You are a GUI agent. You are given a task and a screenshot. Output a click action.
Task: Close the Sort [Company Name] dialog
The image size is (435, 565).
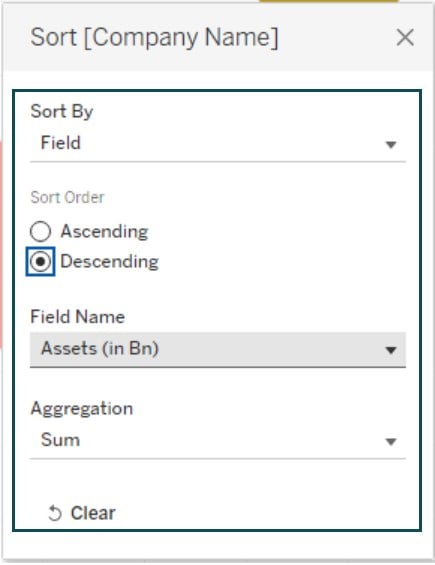(x=405, y=37)
